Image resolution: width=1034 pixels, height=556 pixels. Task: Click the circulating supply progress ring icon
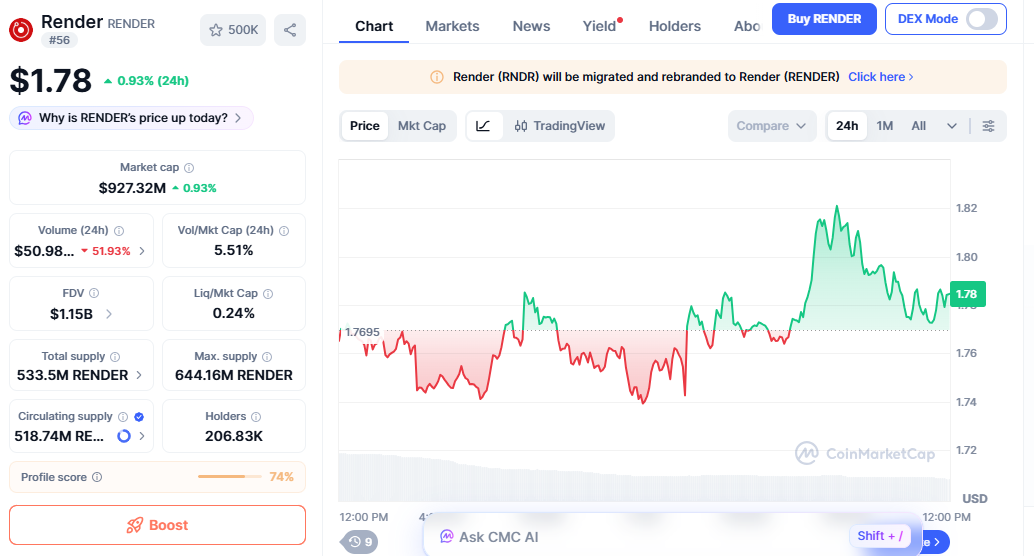click(x=124, y=436)
